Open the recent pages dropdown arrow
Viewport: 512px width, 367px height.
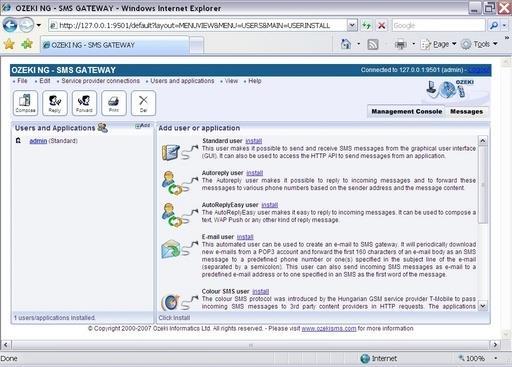[x=39, y=25]
